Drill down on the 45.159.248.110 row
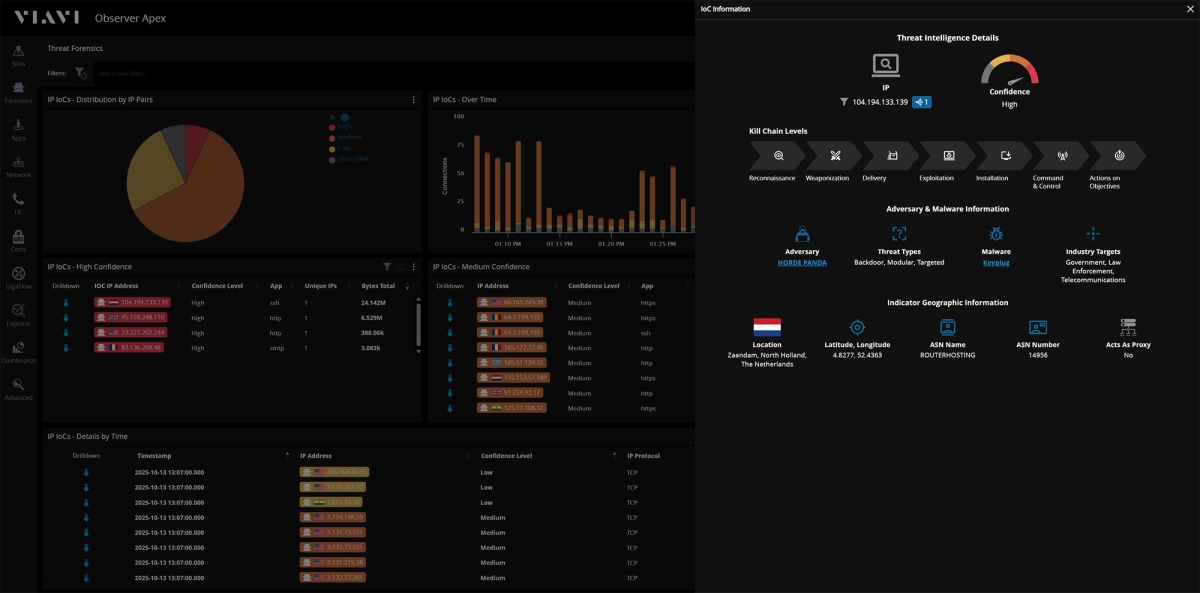This screenshot has width=1200, height=593. [x=66, y=318]
